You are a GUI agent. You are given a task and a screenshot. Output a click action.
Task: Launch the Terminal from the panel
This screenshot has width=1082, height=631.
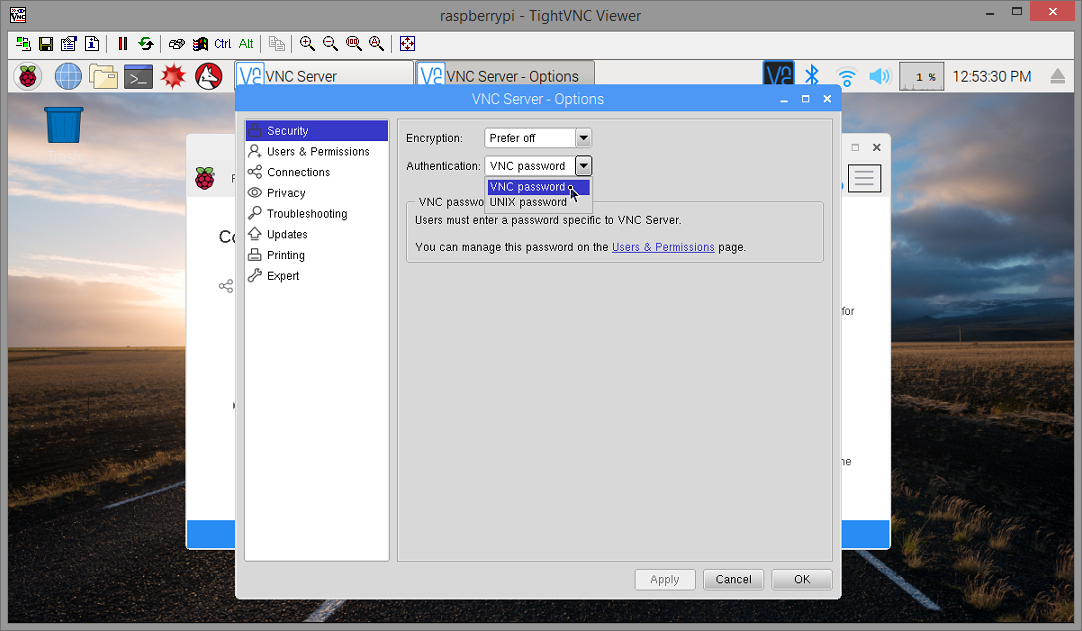point(138,77)
